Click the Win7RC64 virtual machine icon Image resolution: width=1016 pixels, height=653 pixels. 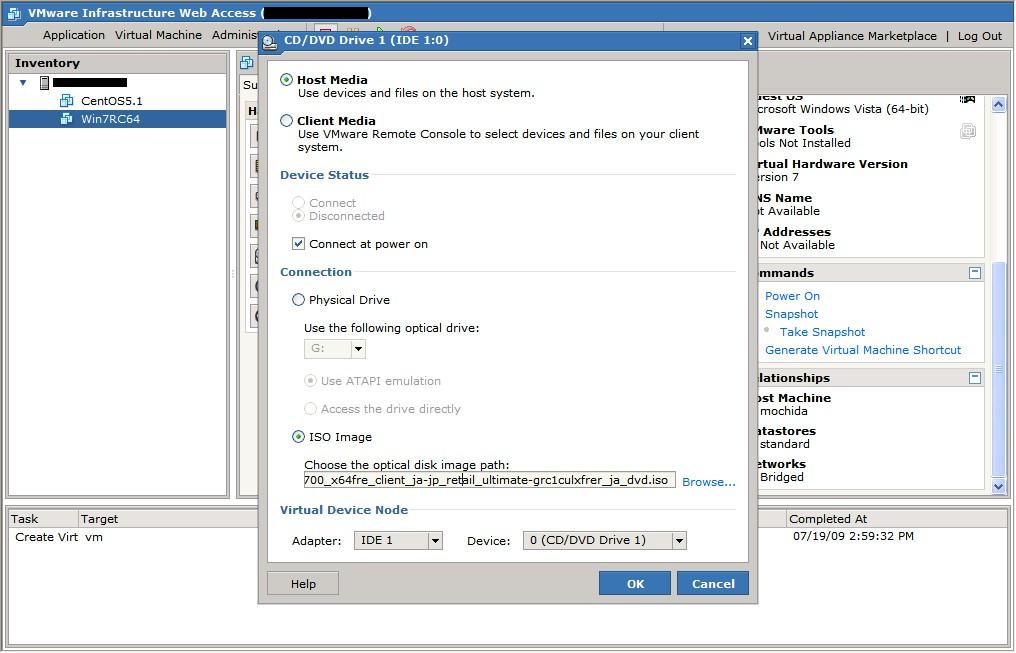66,119
